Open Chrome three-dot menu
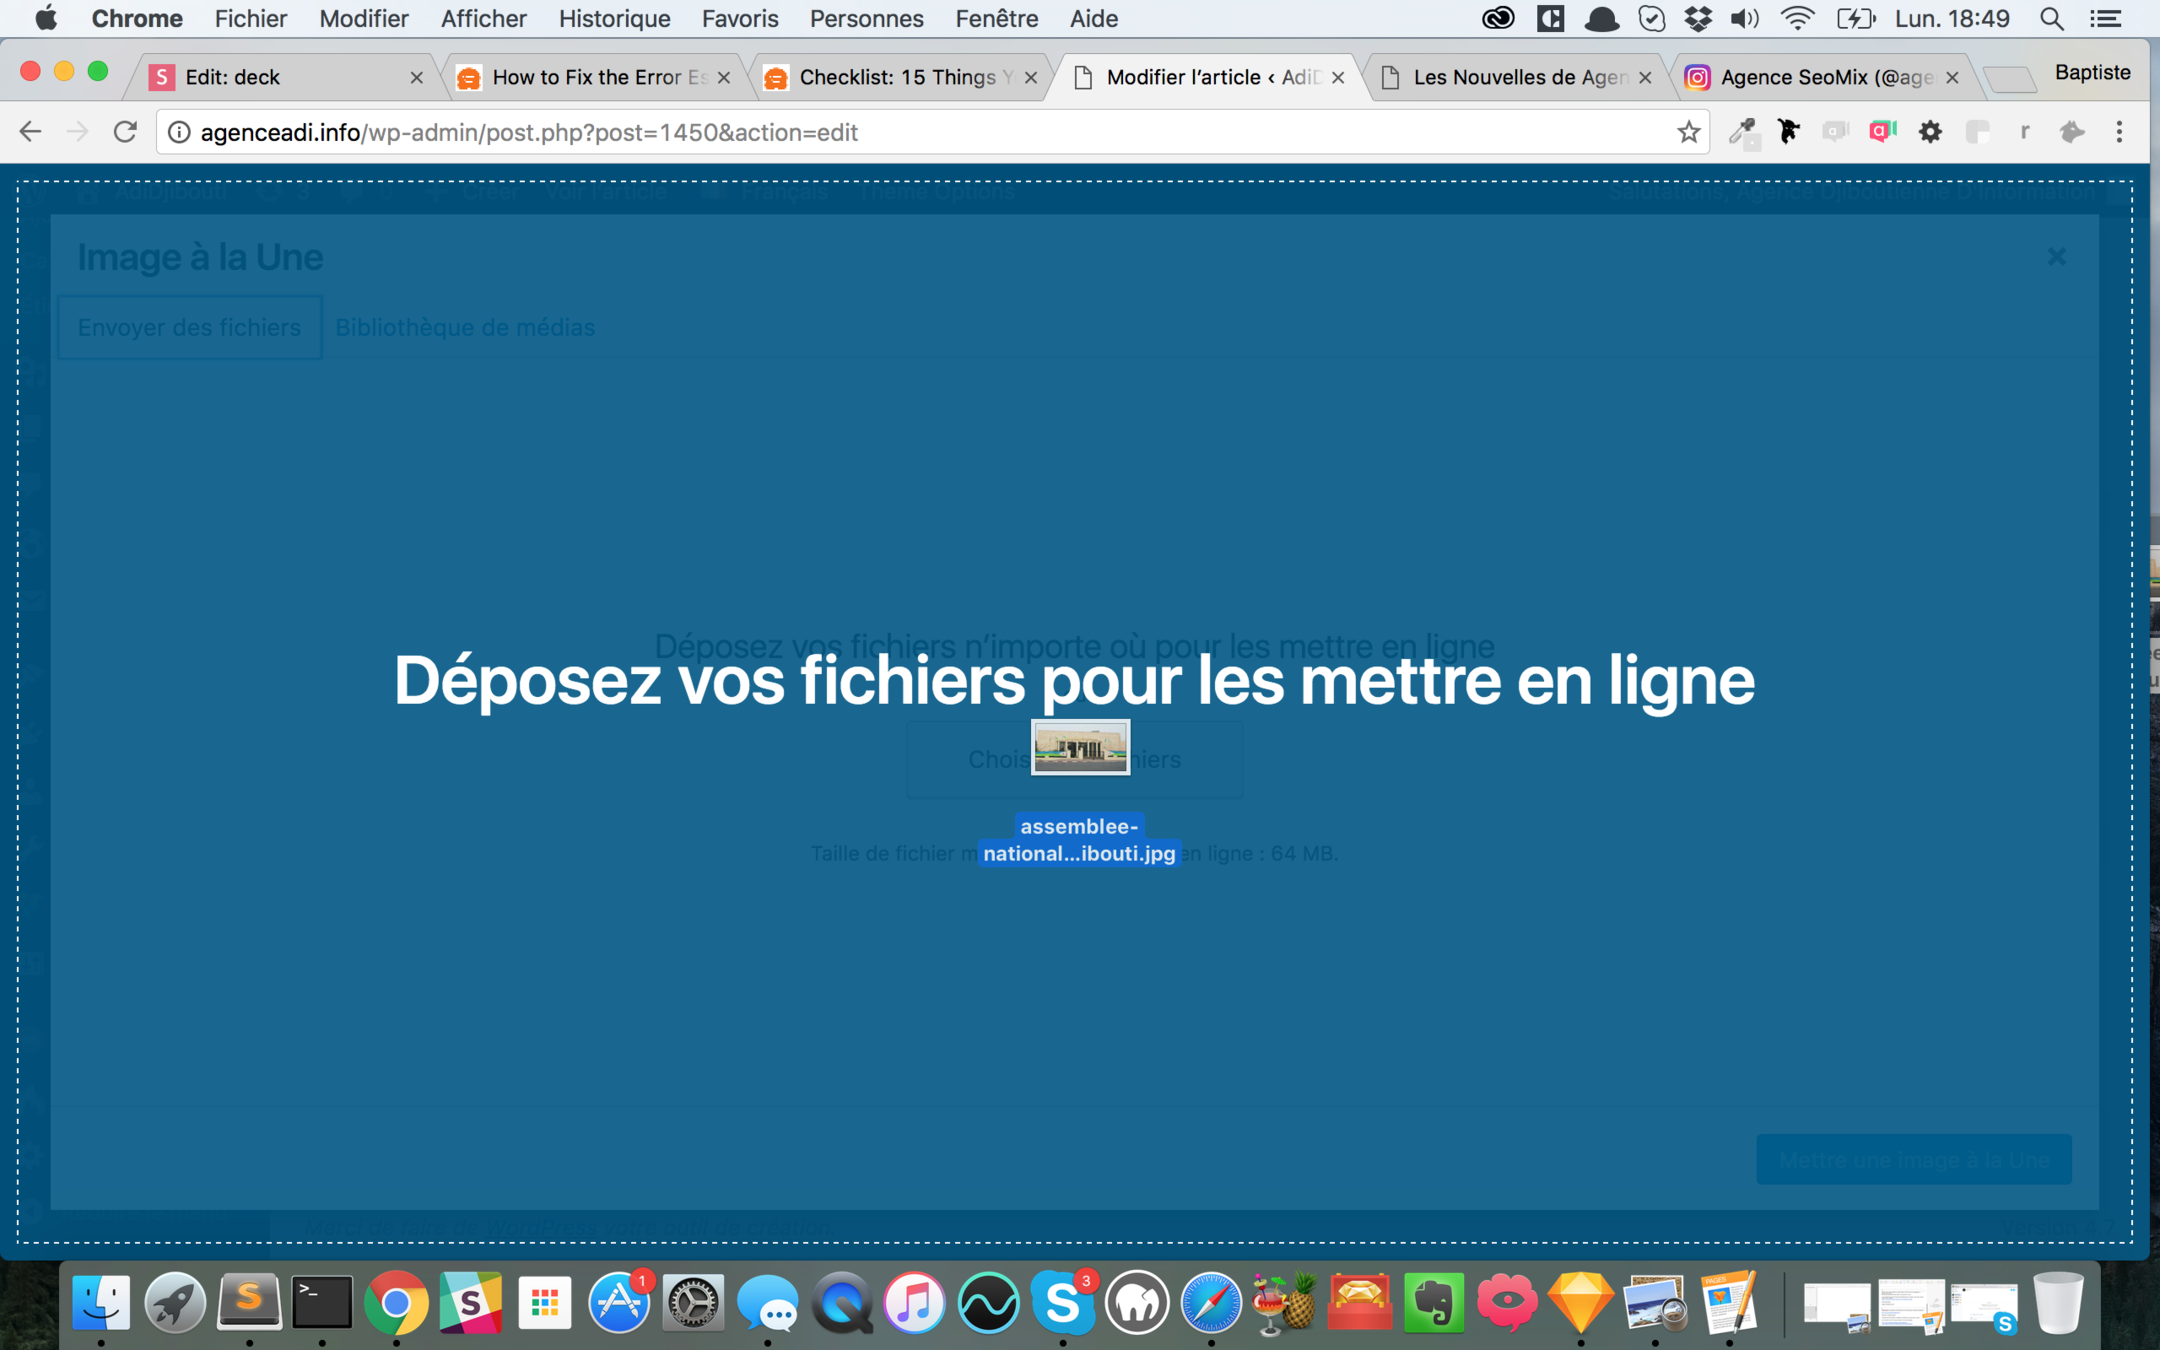The image size is (2160, 1350). pyautogui.click(x=2119, y=132)
